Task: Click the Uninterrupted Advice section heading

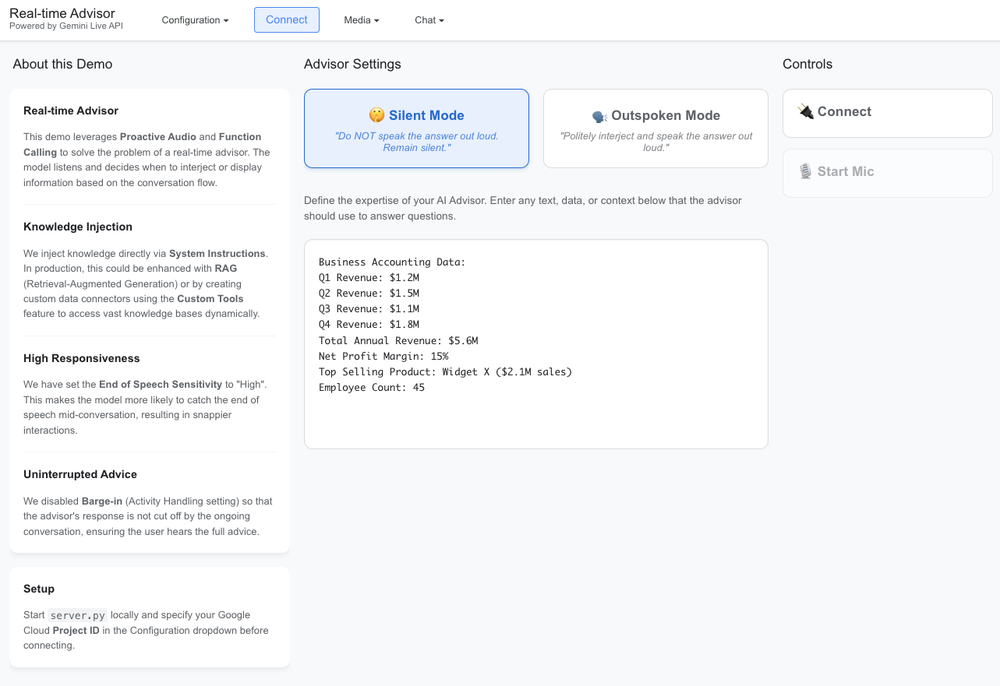Action: click(x=80, y=475)
